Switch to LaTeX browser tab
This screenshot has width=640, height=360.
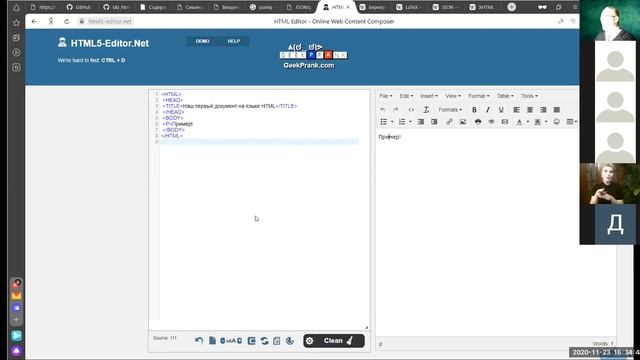click(x=408, y=7)
